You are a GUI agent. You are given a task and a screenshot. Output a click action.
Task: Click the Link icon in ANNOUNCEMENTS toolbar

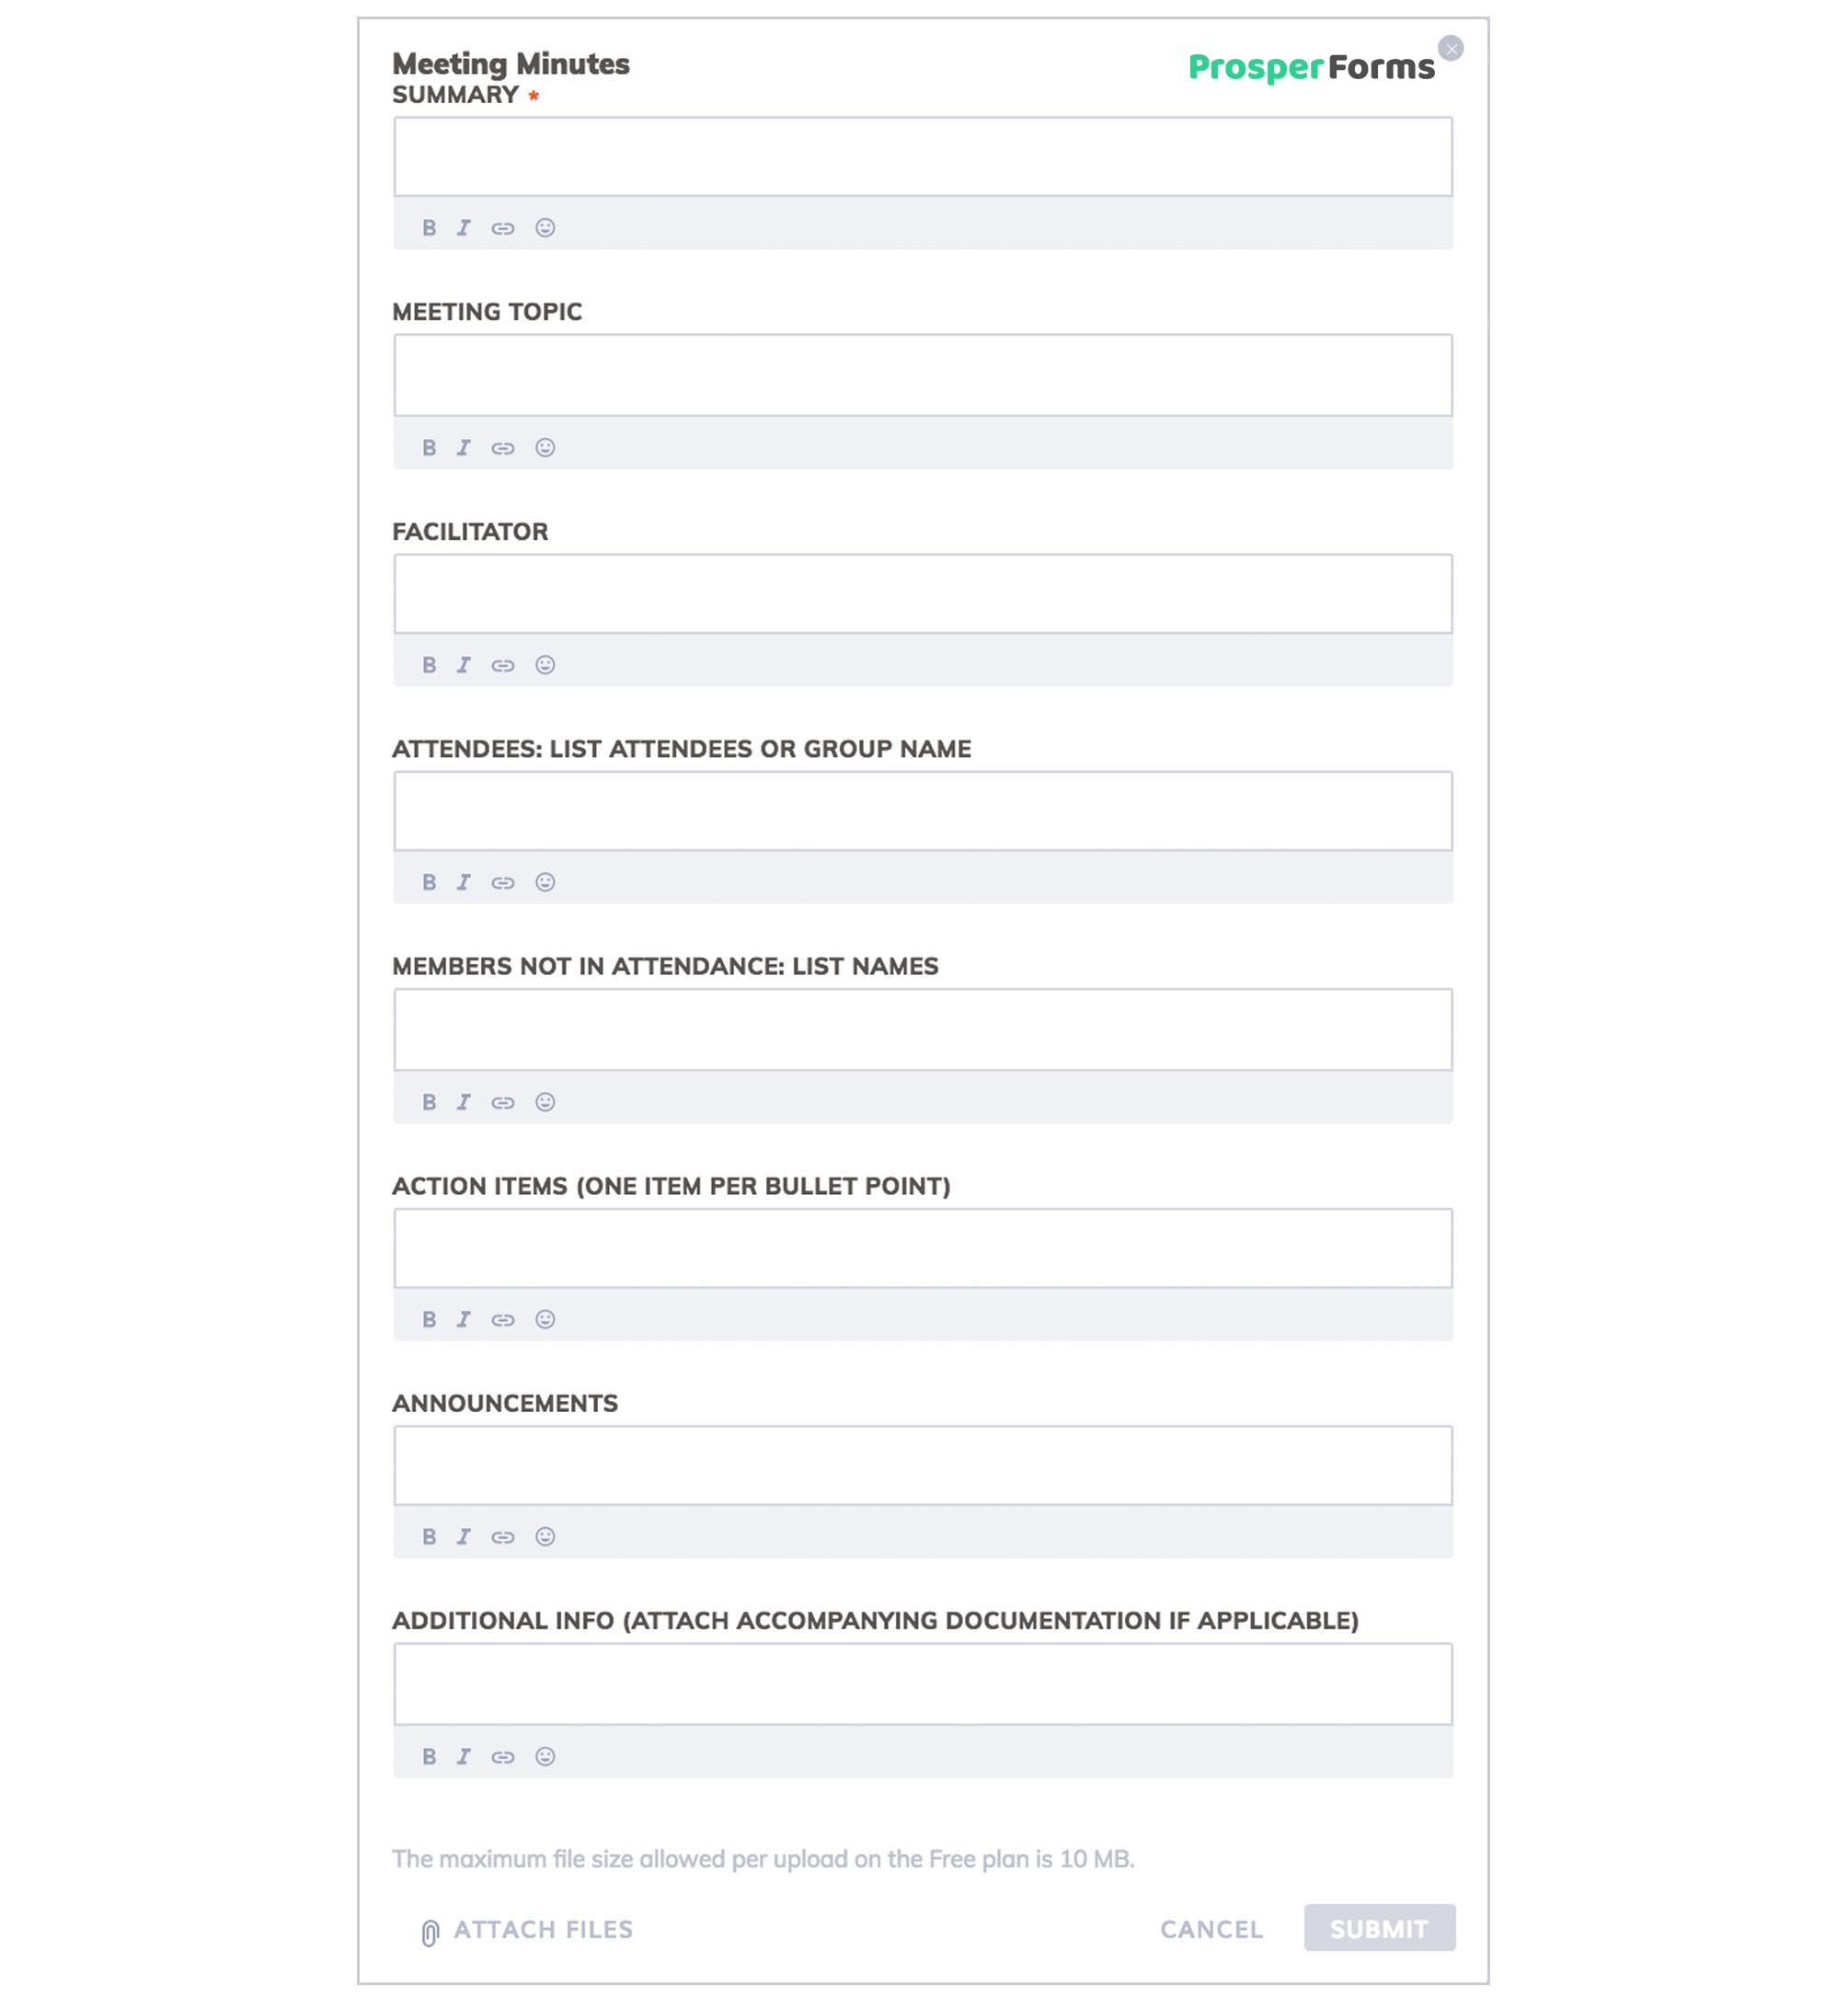504,1537
